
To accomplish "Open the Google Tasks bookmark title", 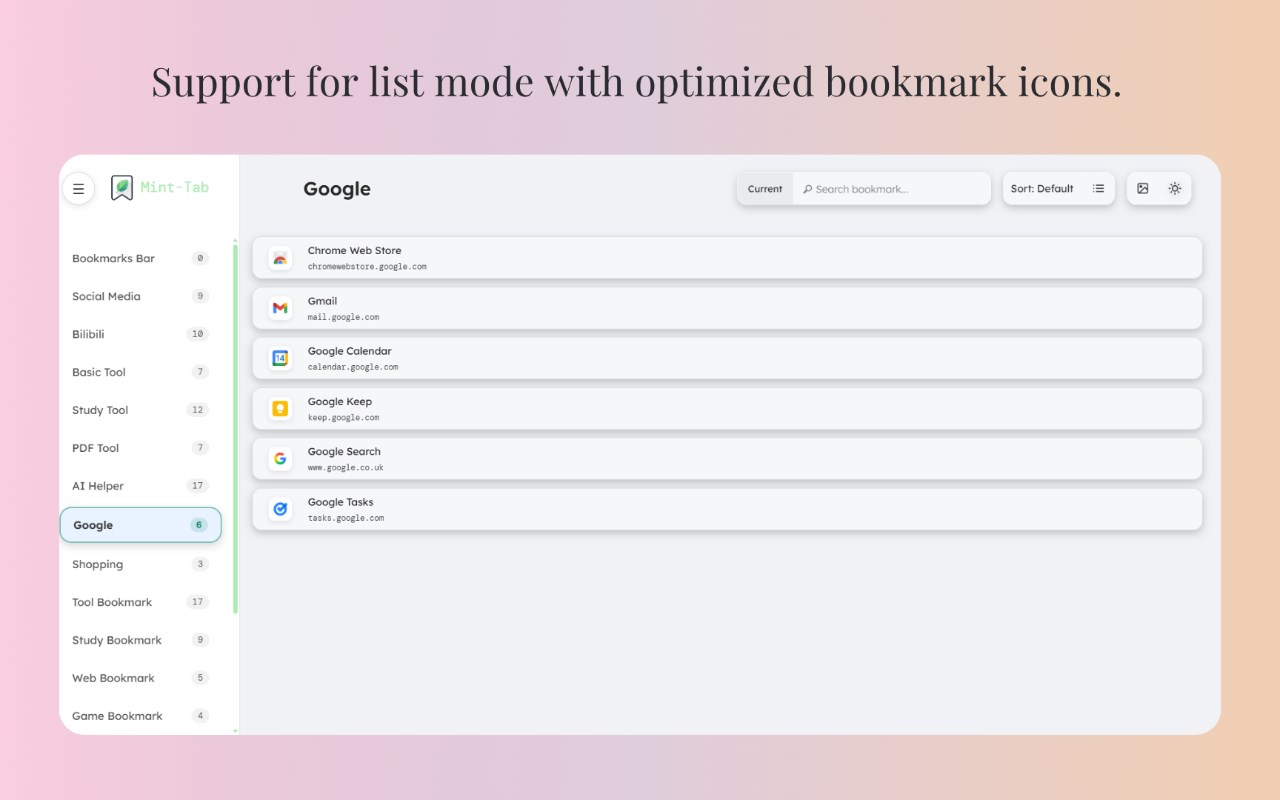I will 340,502.
